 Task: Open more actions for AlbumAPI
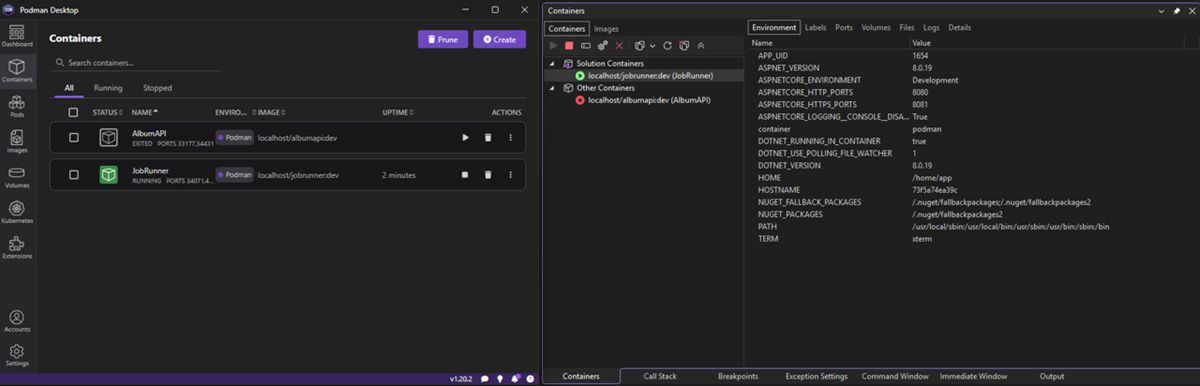pyautogui.click(x=510, y=137)
